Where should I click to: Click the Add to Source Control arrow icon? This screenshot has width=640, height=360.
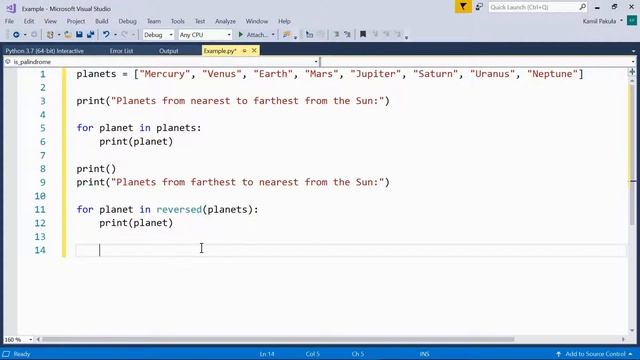pos(558,354)
